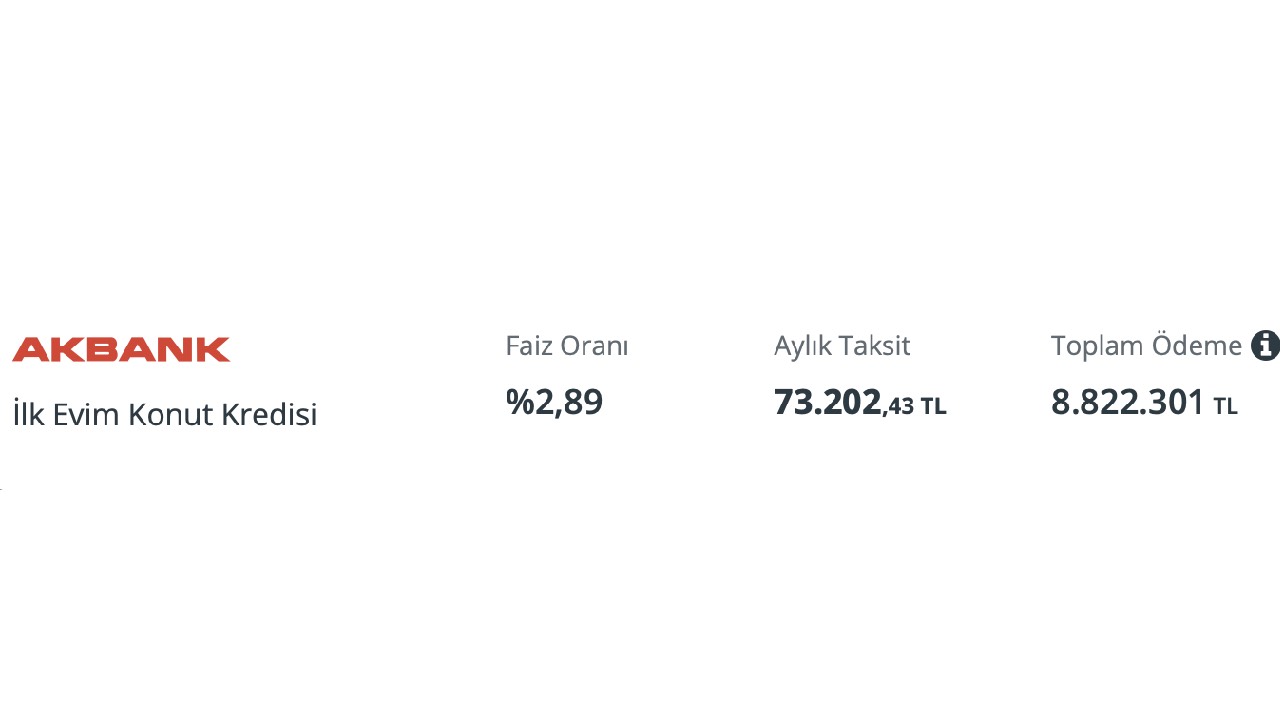Click the 73.202 monthly installment amount
This screenshot has height=720, width=1280.
[x=828, y=402]
